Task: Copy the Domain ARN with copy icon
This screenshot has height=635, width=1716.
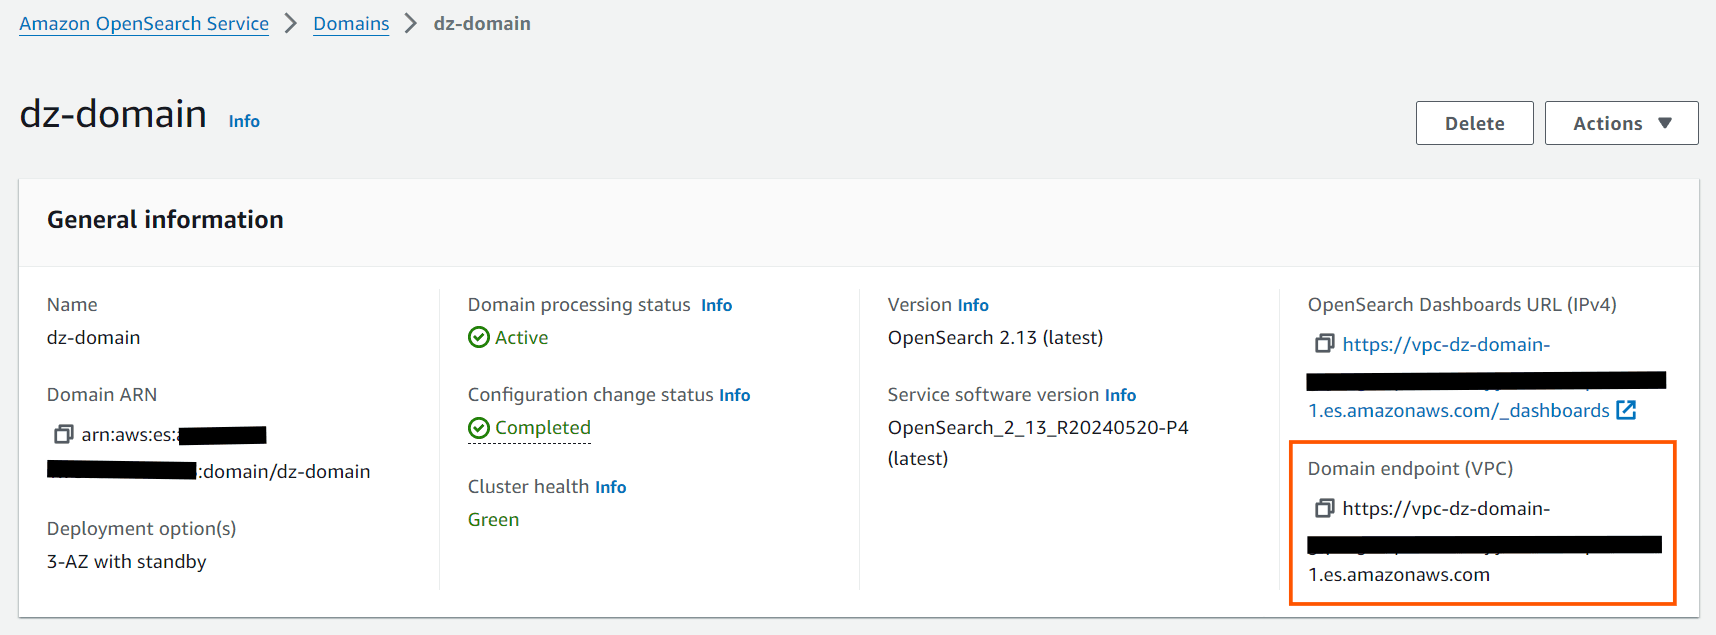Action: (x=63, y=434)
